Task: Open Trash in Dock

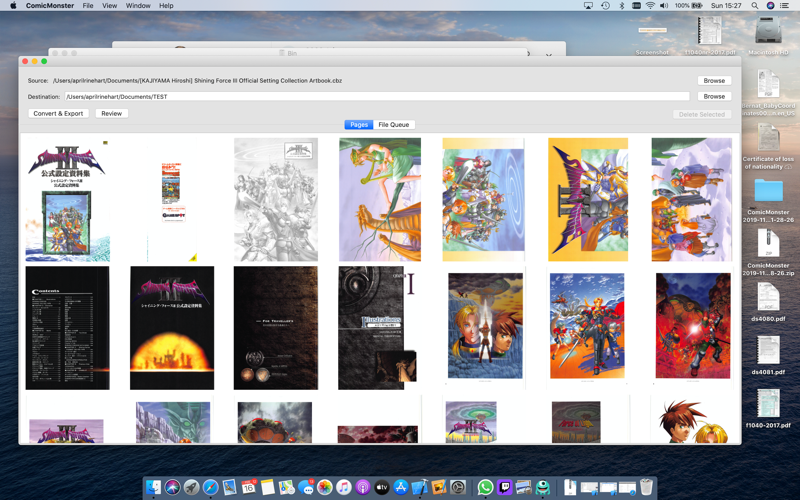Action: [x=646, y=487]
